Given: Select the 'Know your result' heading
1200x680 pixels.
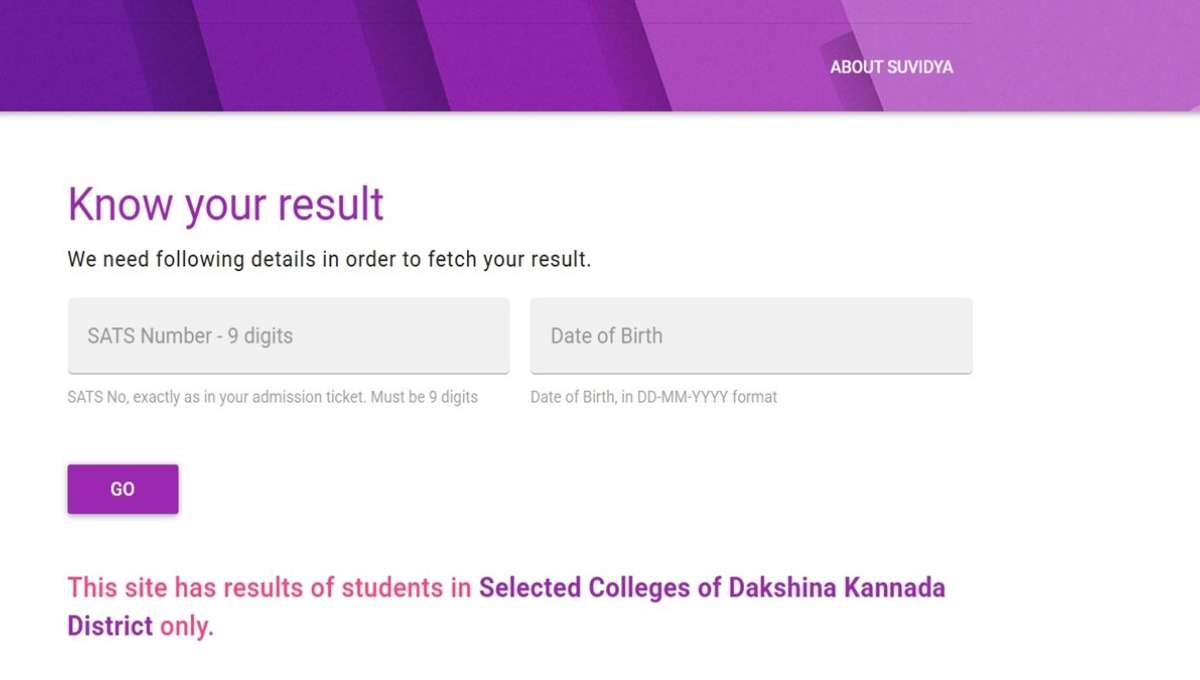Looking at the screenshot, I should tap(224, 204).
